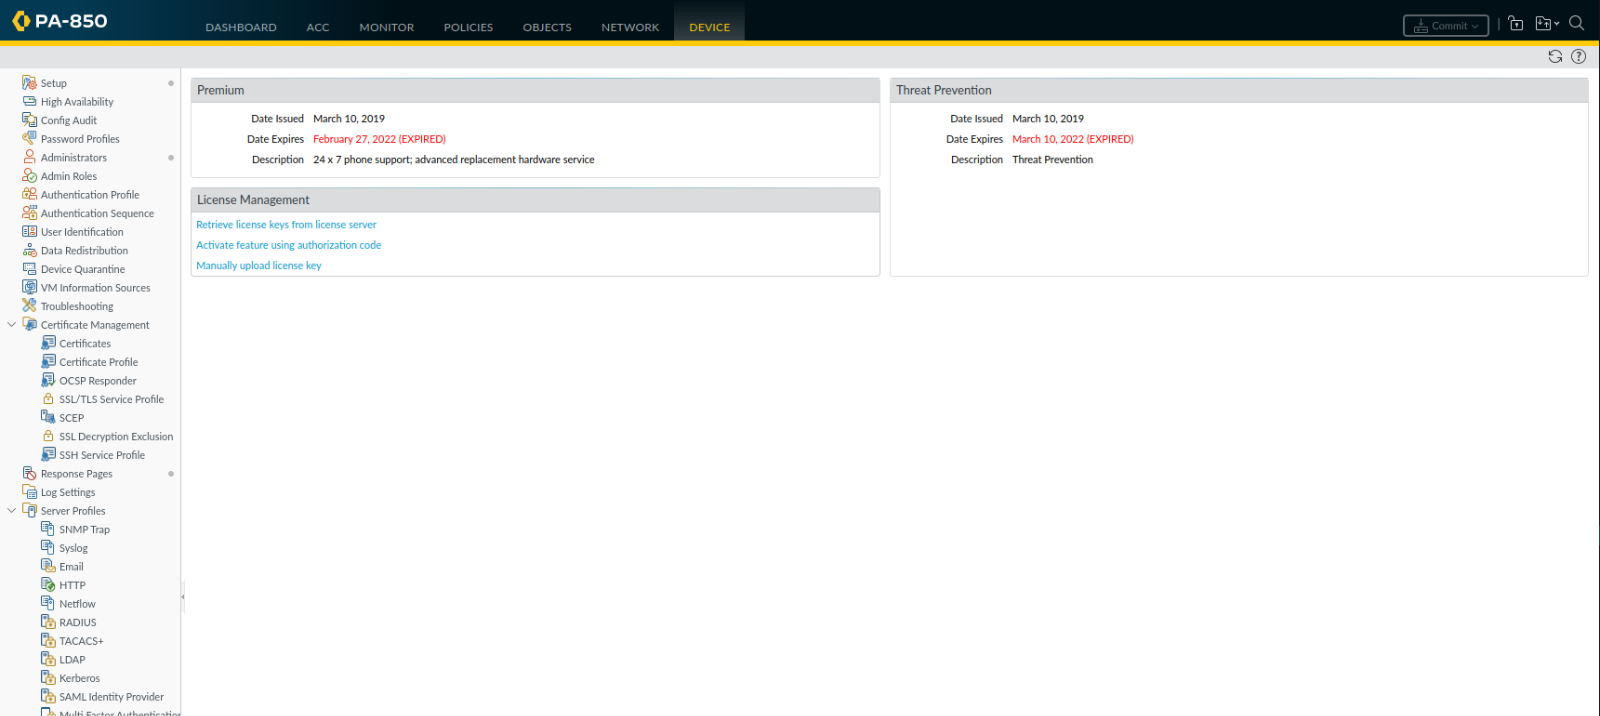This screenshot has height=716, width=1600.
Task: Collapse the Server Profiles tree
Action: 12,511
